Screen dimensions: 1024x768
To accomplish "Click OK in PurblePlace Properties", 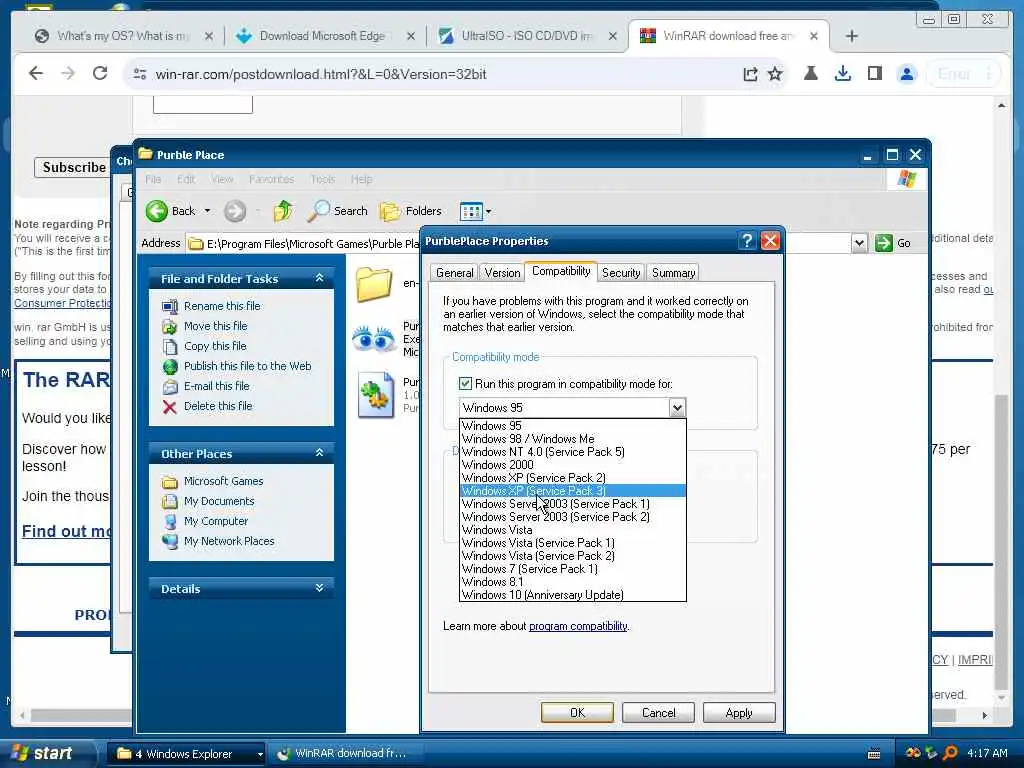I will tap(577, 712).
